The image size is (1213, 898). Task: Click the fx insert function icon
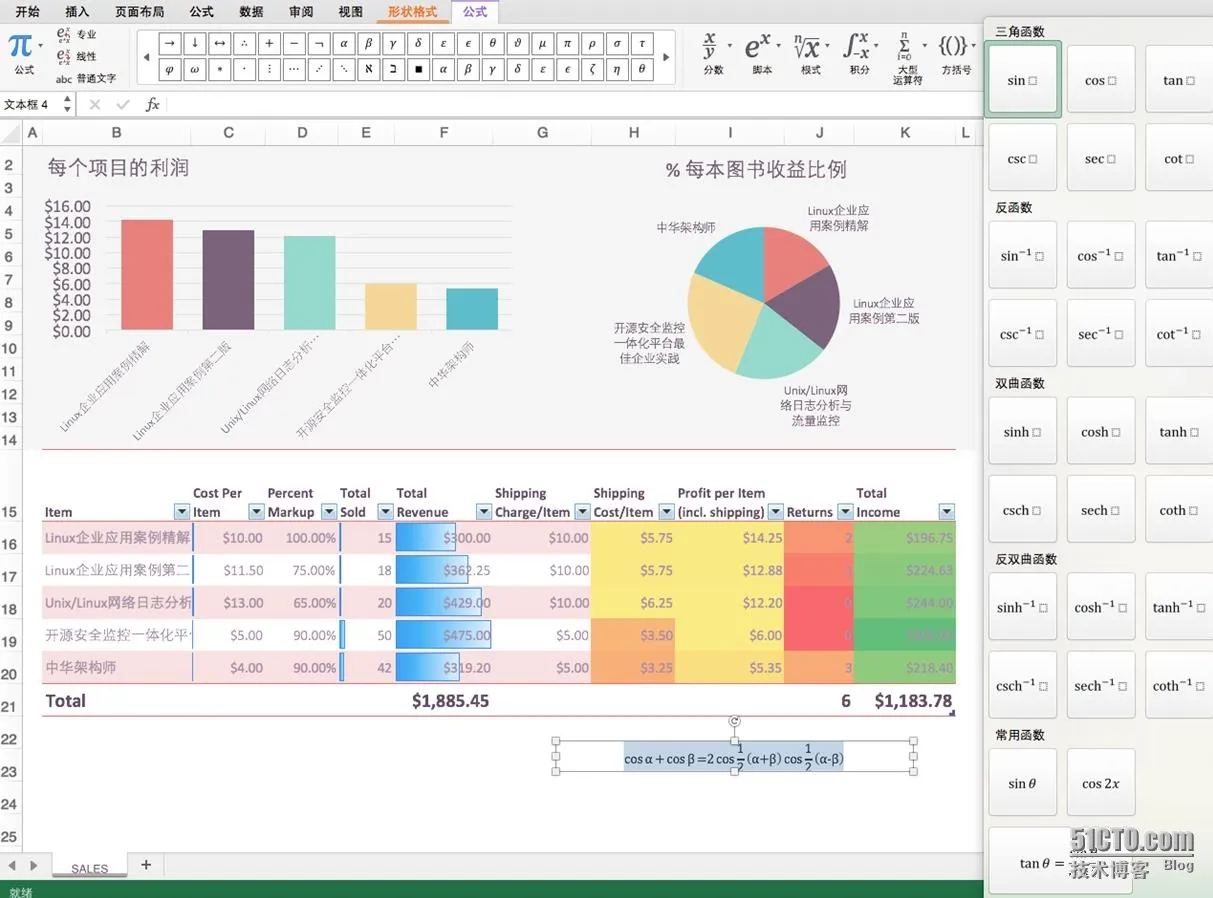click(152, 104)
